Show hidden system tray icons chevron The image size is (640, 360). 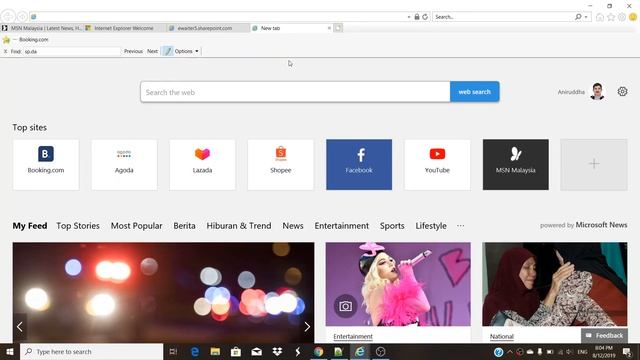point(510,351)
